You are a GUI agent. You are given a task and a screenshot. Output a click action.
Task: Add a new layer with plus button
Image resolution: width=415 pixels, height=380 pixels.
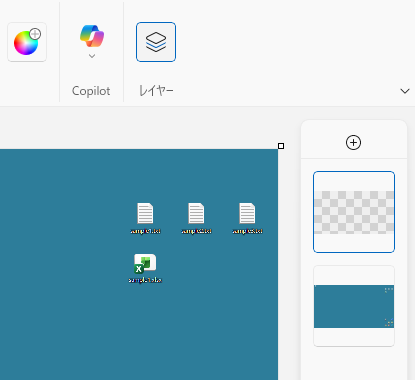click(x=353, y=143)
